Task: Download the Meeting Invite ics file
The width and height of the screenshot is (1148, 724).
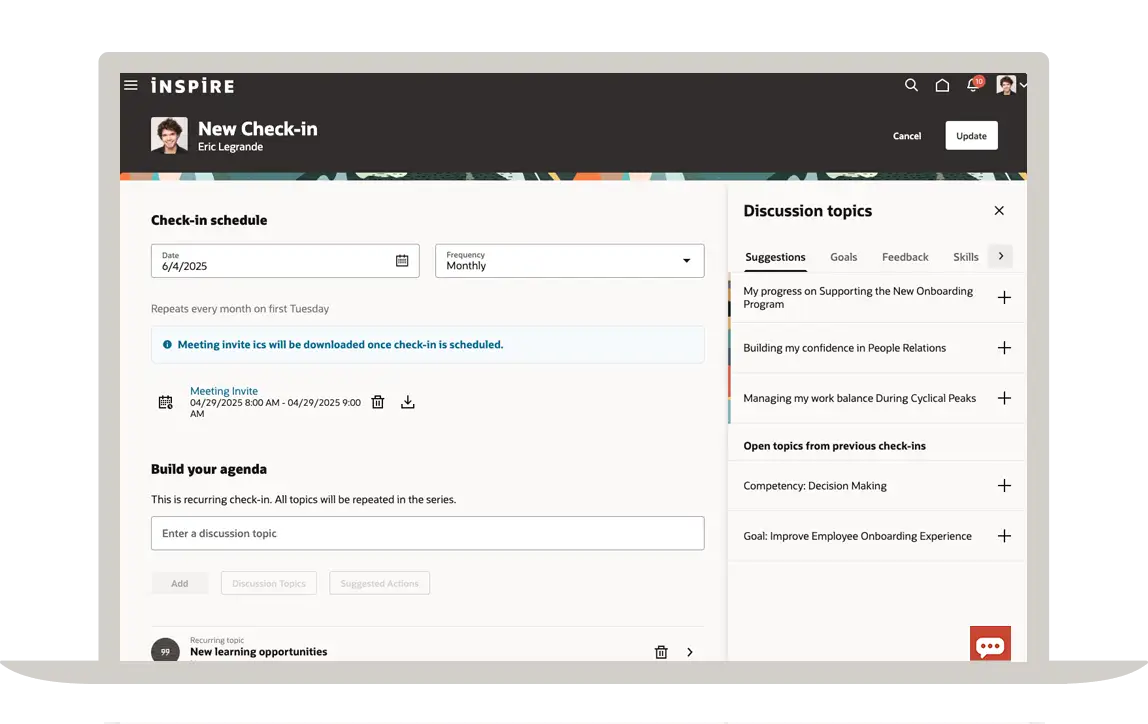Action: click(408, 402)
